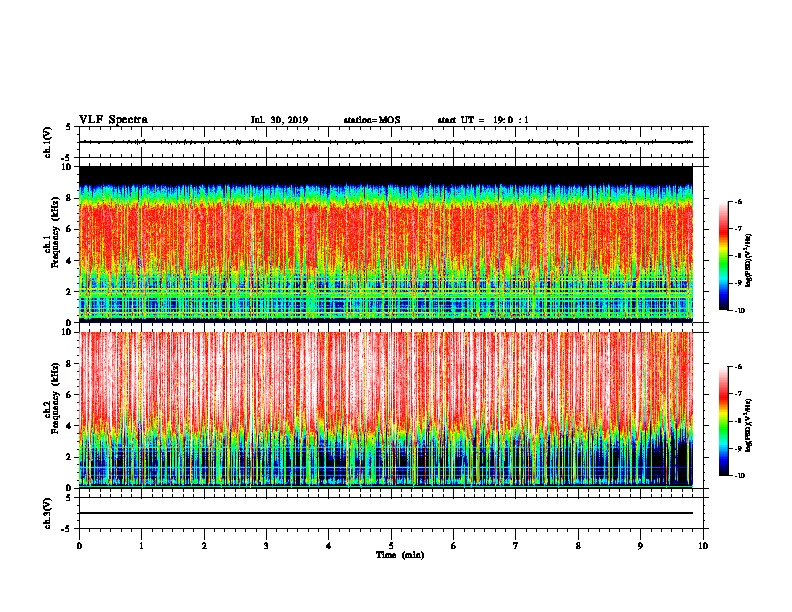Click the "Time (min)" x-axis label
The height and width of the screenshot is (612, 792).
coord(400,555)
